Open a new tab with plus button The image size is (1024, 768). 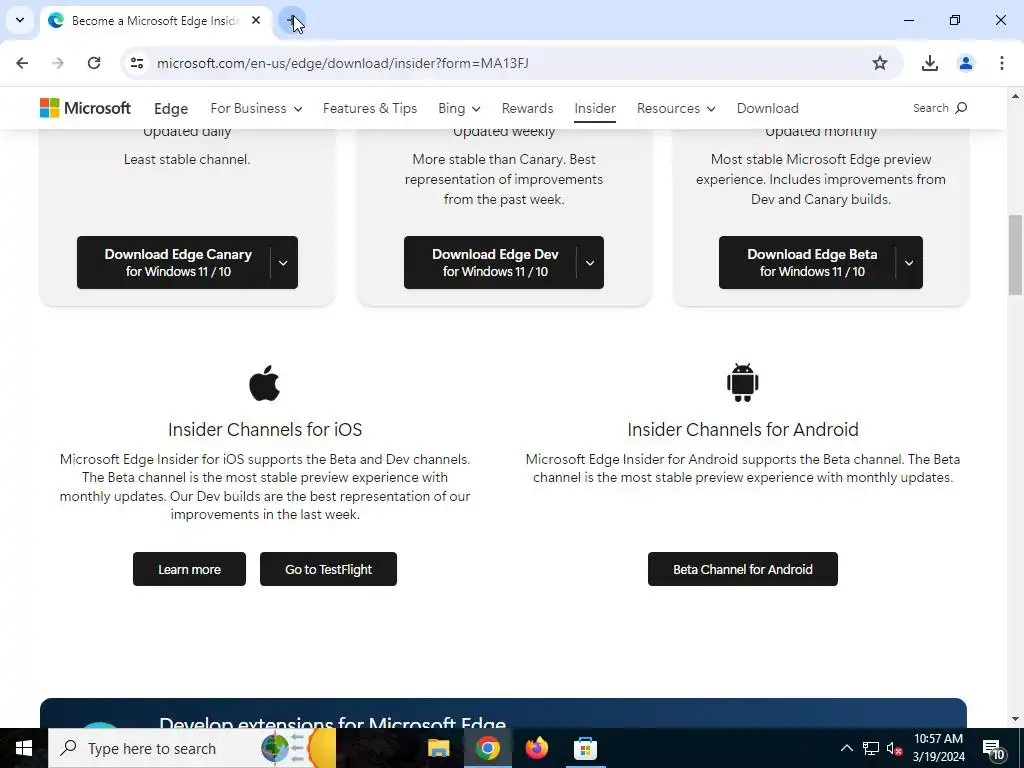[292, 20]
